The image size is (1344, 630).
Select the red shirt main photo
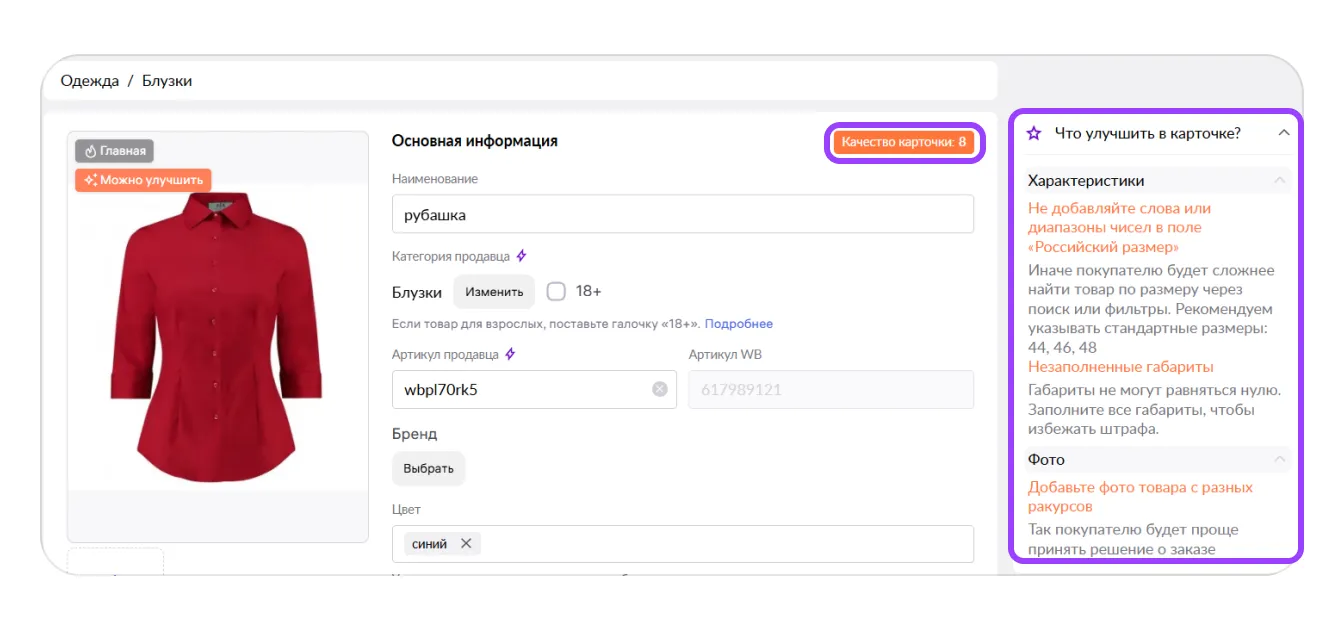click(x=218, y=337)
